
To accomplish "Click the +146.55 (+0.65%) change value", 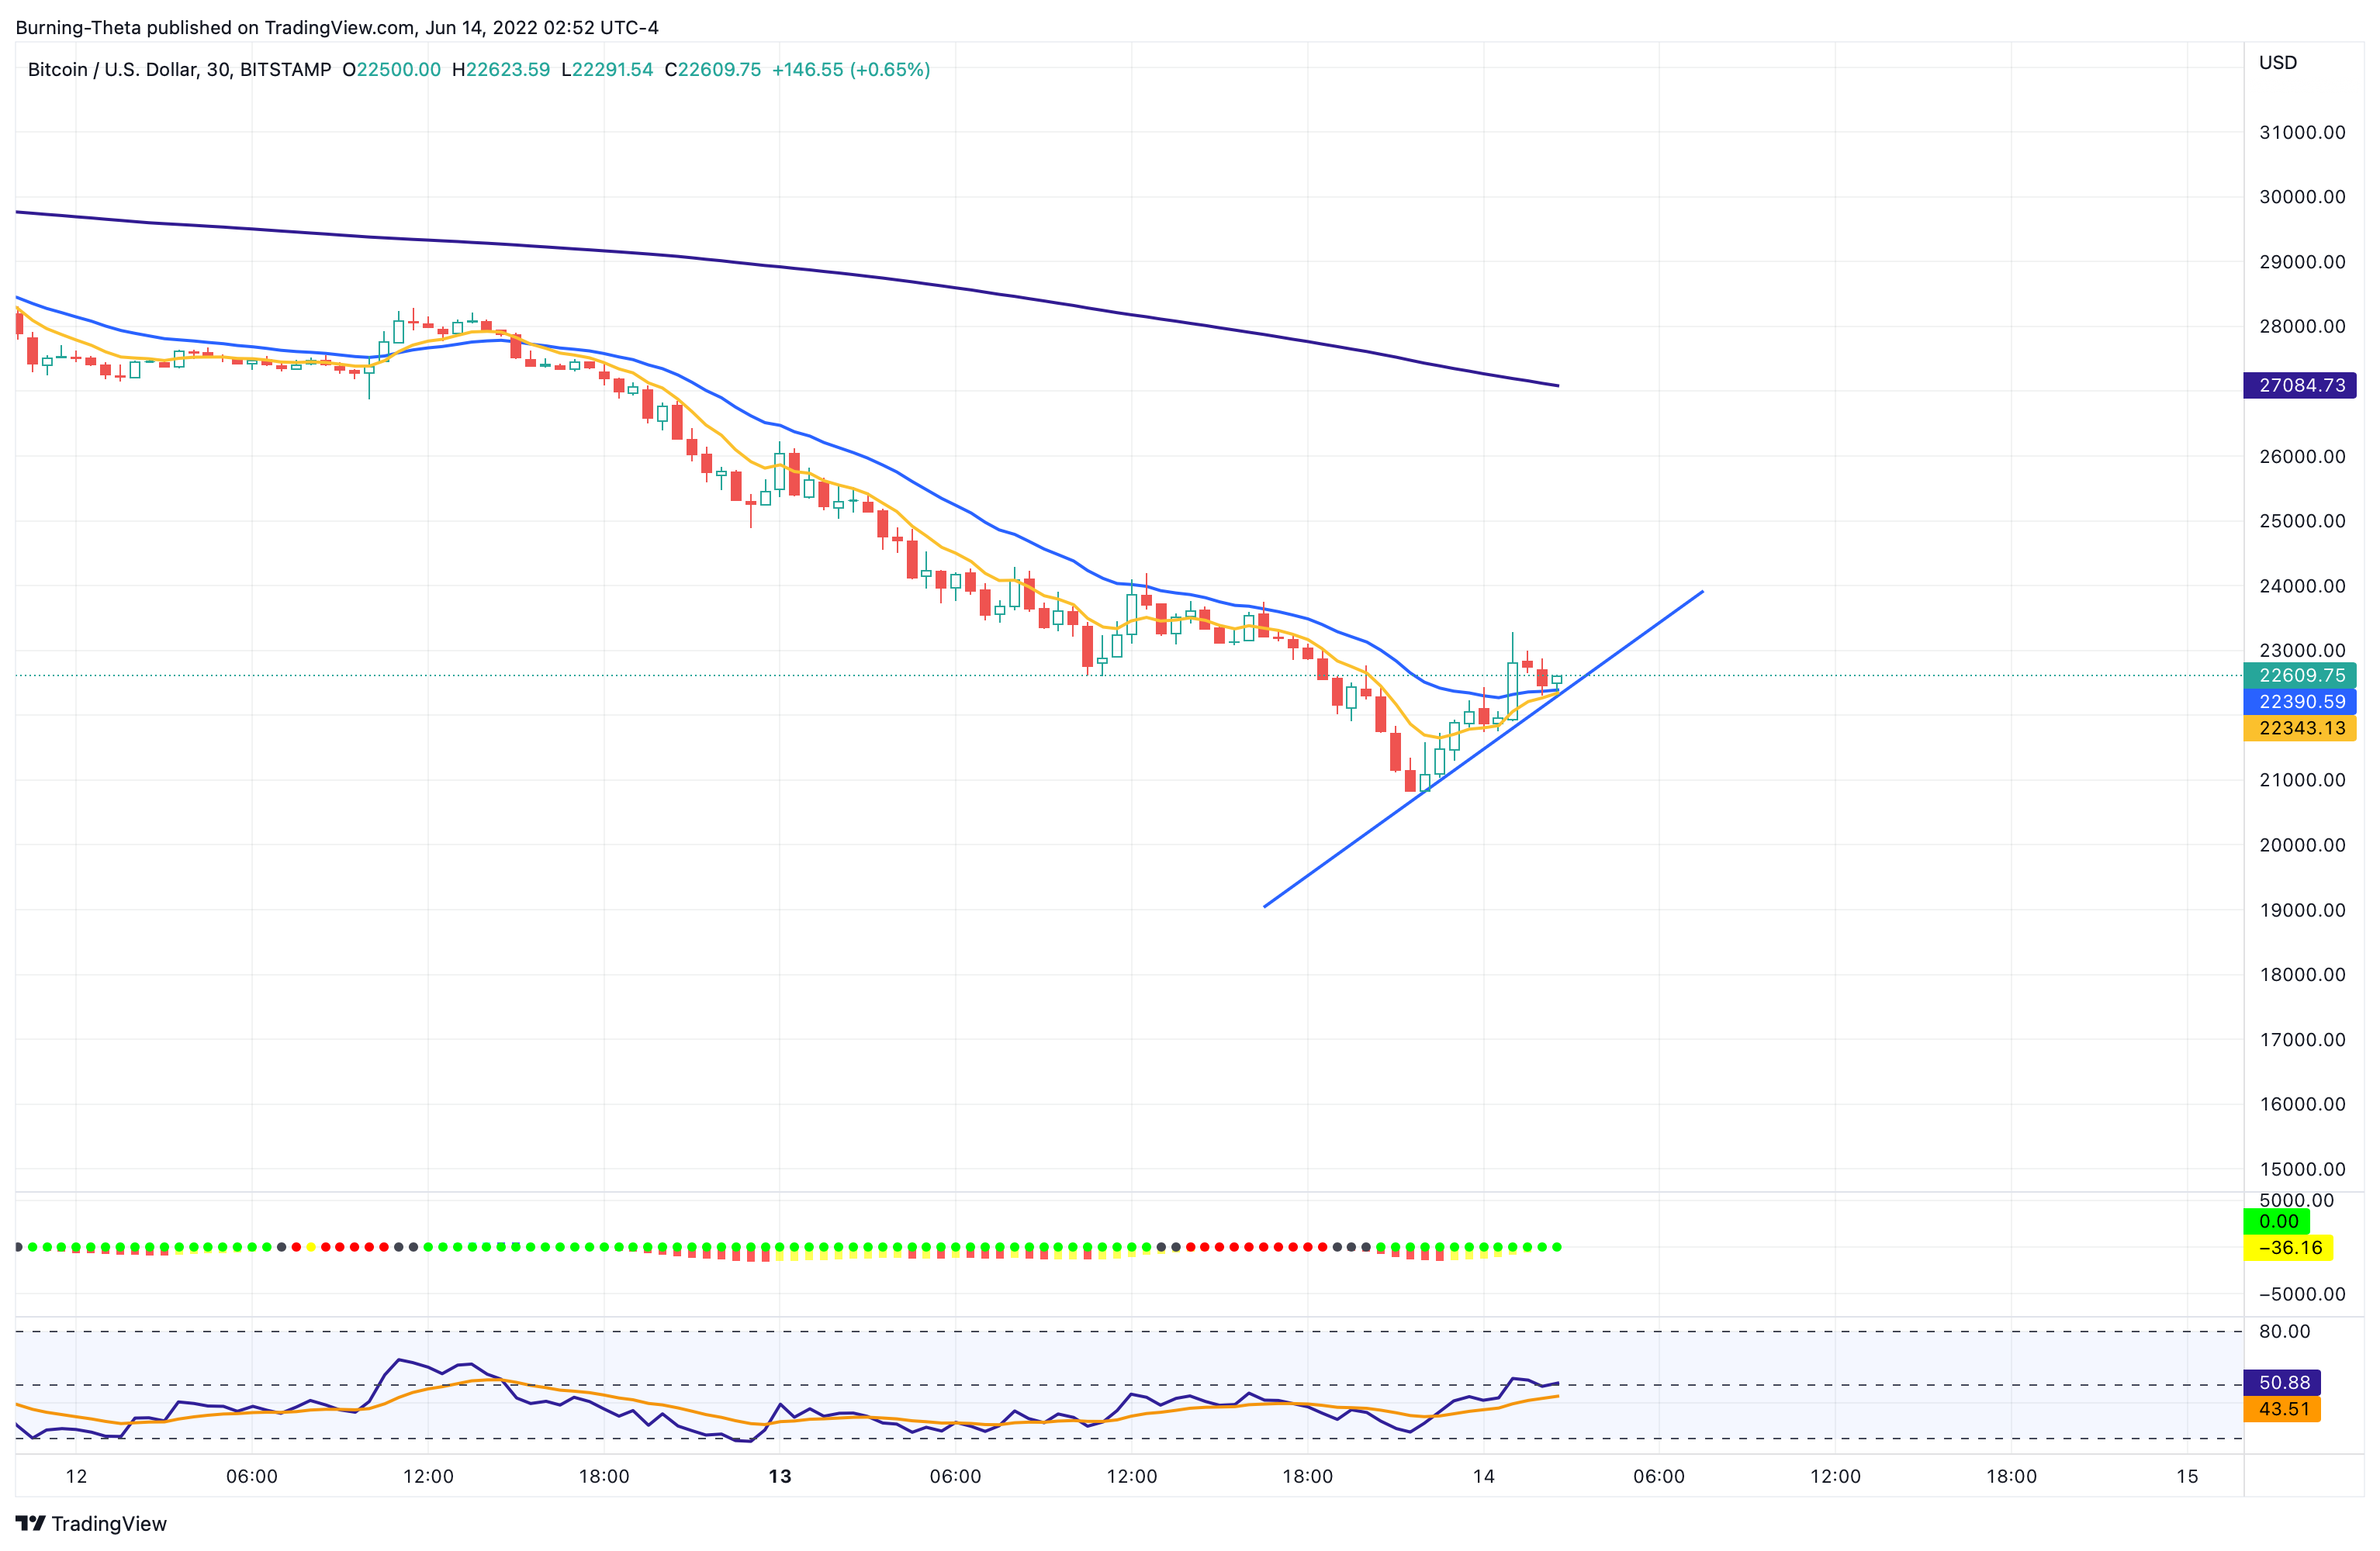I will [x=851, y=69].
